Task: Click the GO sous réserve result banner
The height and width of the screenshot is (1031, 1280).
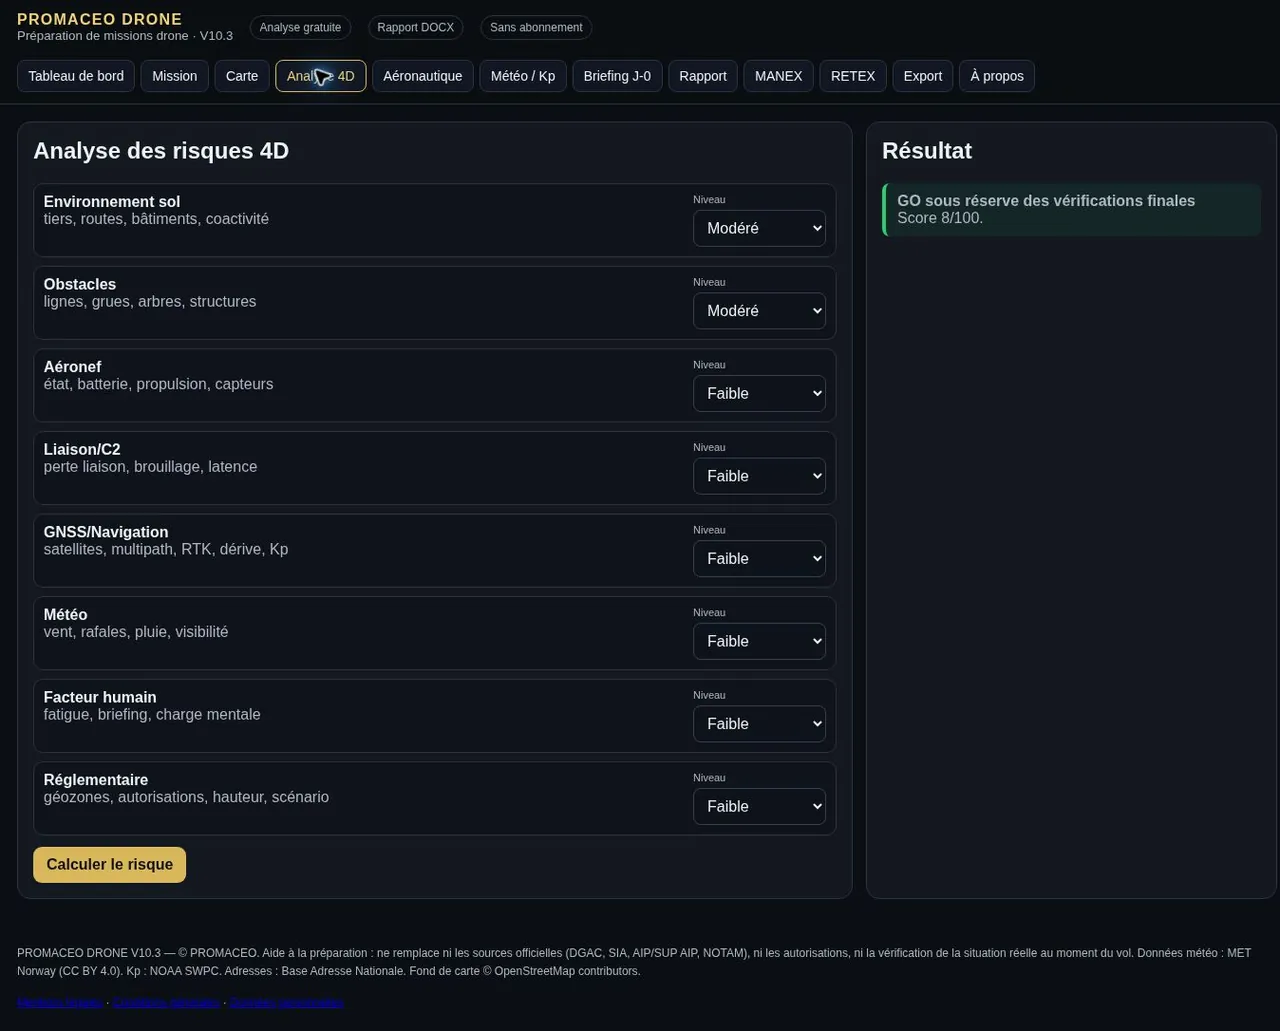Action: point(1072,209)
